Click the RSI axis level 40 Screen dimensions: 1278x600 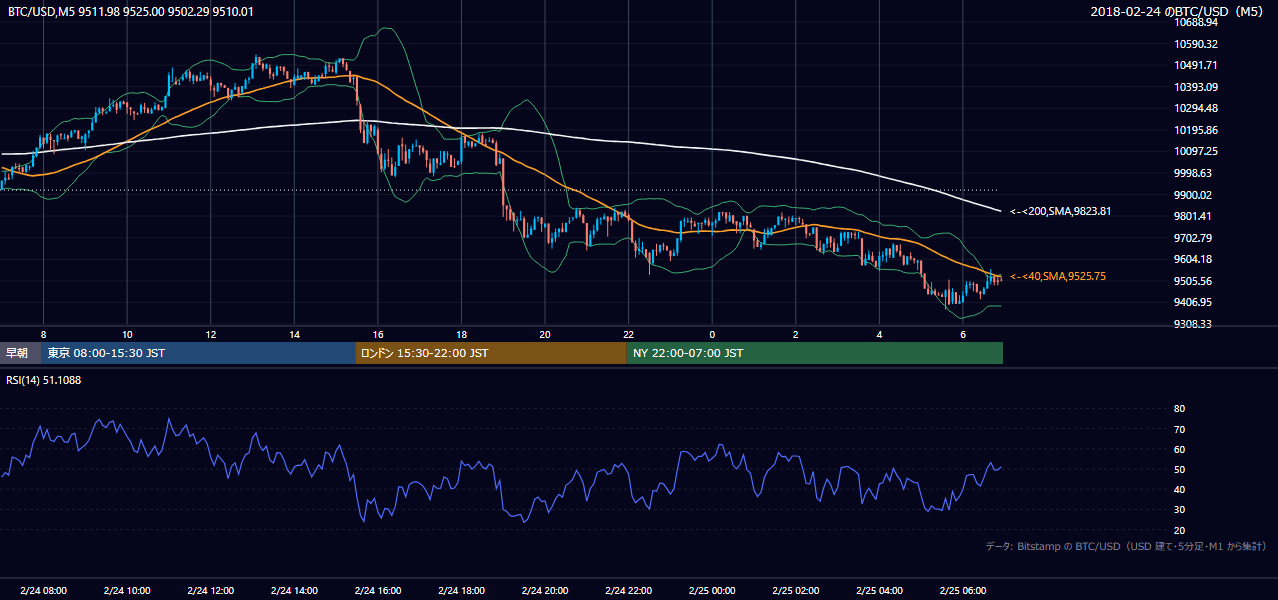tap(1180, 489)
